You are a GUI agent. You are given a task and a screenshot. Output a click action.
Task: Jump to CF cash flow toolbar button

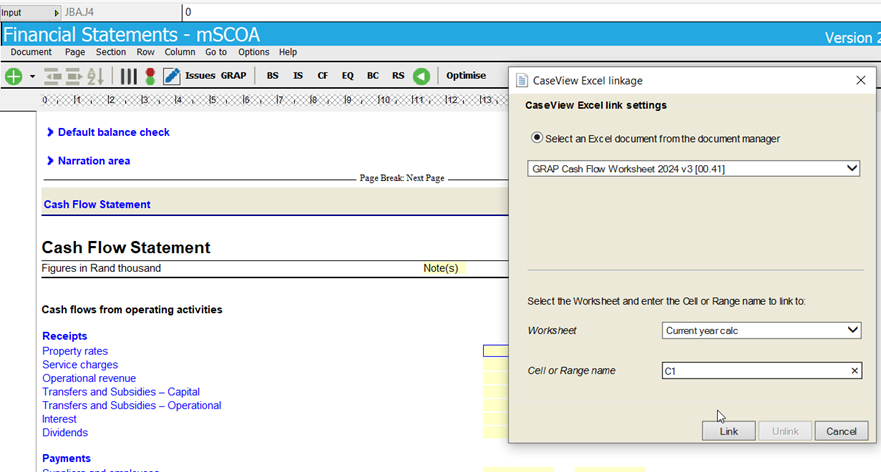tap(322, 76)
